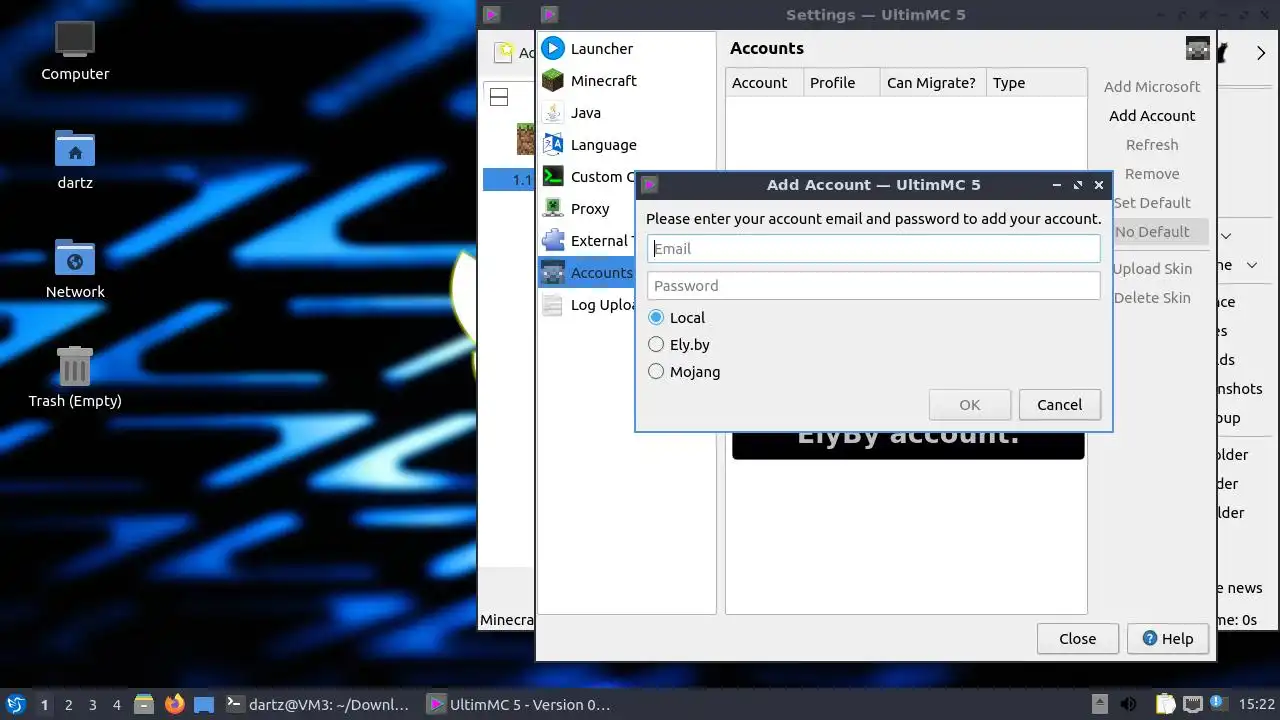The image size is (1280, 720).
Task: Click the Remove account button
Action: (1152, 173)
